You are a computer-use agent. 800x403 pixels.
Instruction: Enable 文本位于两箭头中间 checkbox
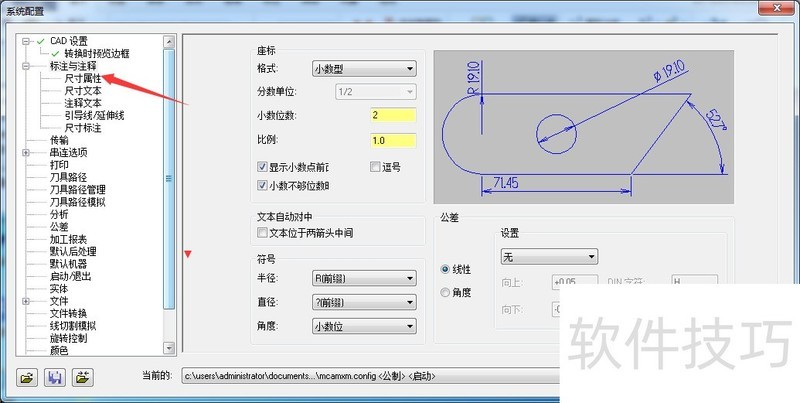pos(262,233)
